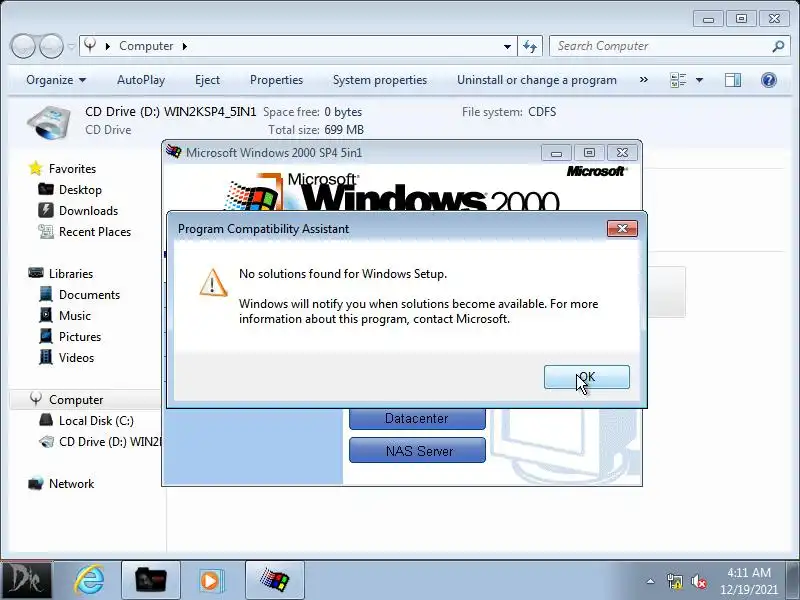This screenshot has height=600, width=800.
Task: Show more toolbar commands via chevron
Action: [644, 80]
